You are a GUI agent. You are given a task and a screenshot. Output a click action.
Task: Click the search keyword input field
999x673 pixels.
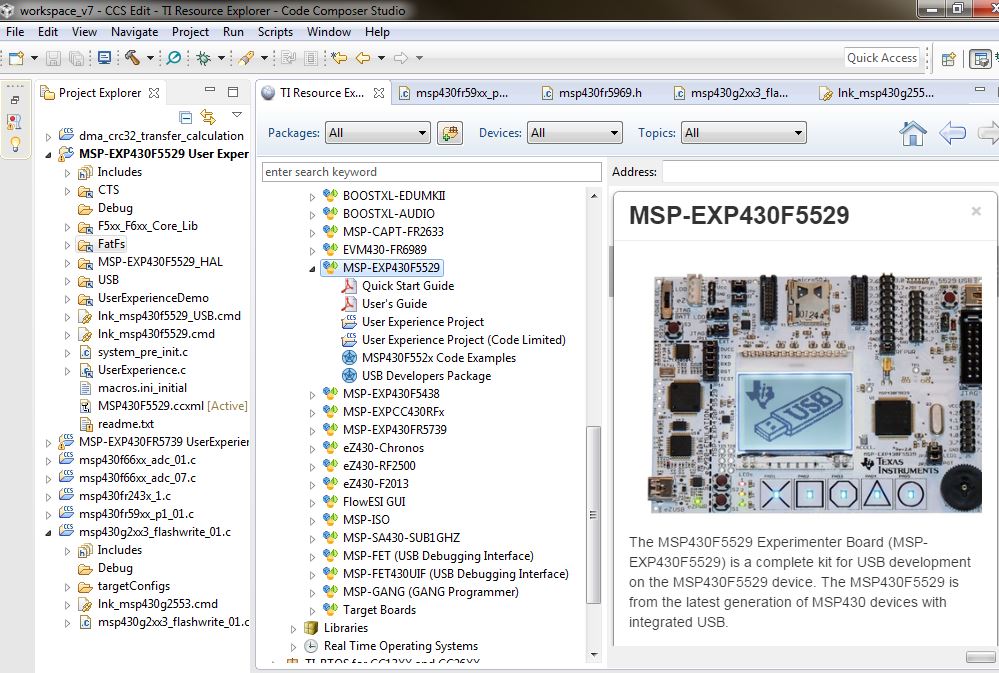click(431, 172)
